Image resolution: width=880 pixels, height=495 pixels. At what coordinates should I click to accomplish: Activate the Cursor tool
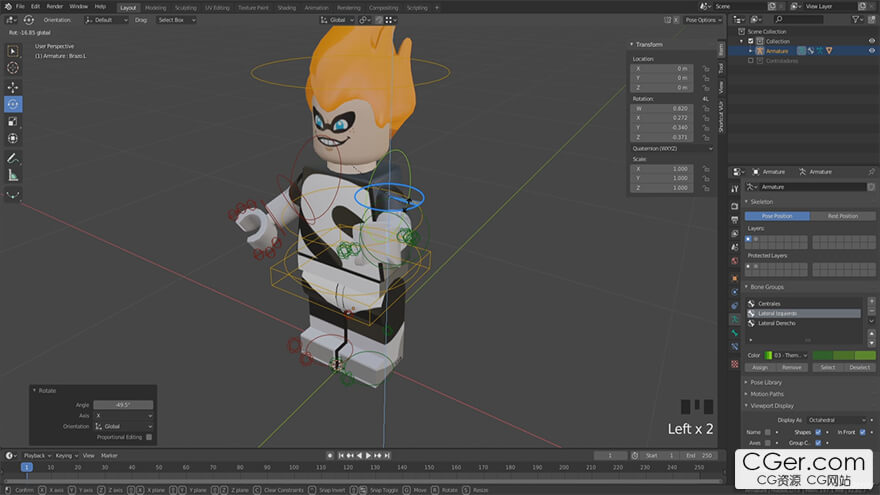12,68
